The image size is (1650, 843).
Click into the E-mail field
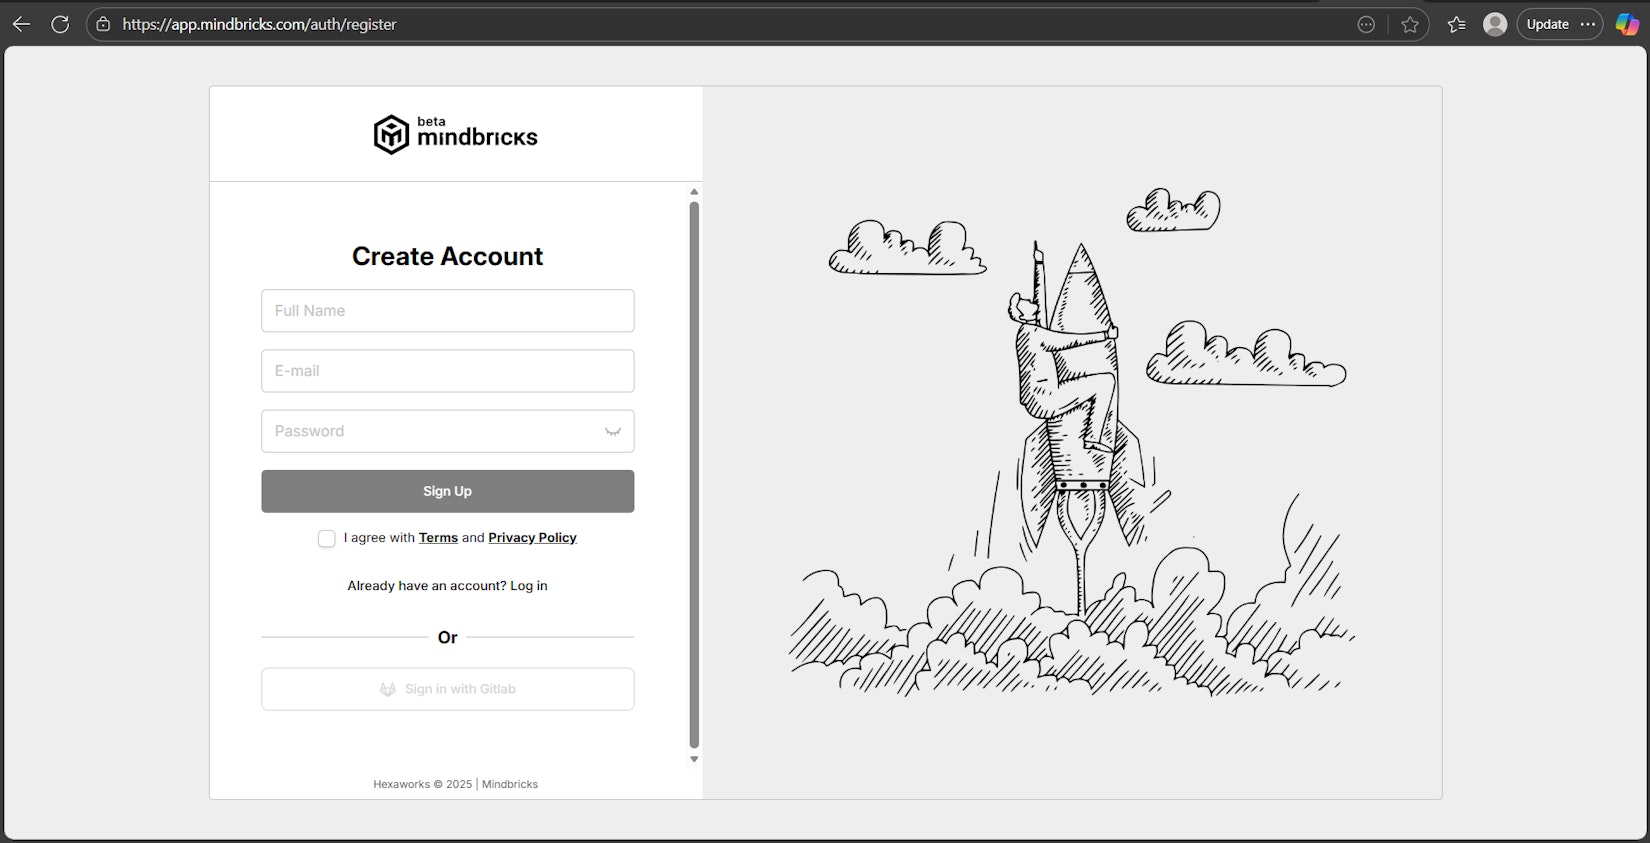pyautogui.click(x=447, y=371)
